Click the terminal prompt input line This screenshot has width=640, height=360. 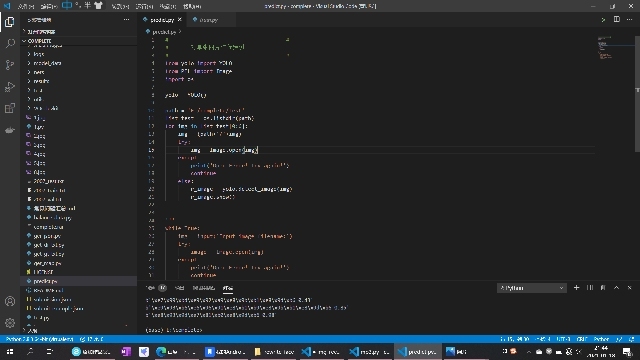(x=173, y=330)
